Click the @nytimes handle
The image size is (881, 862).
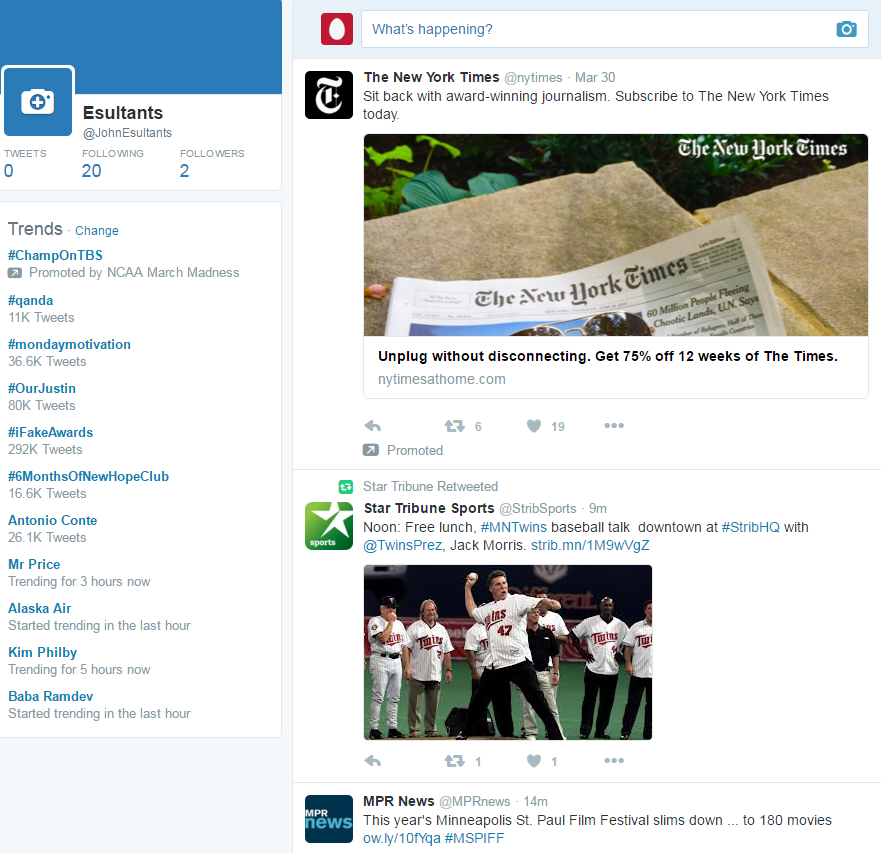pos(533,78)
